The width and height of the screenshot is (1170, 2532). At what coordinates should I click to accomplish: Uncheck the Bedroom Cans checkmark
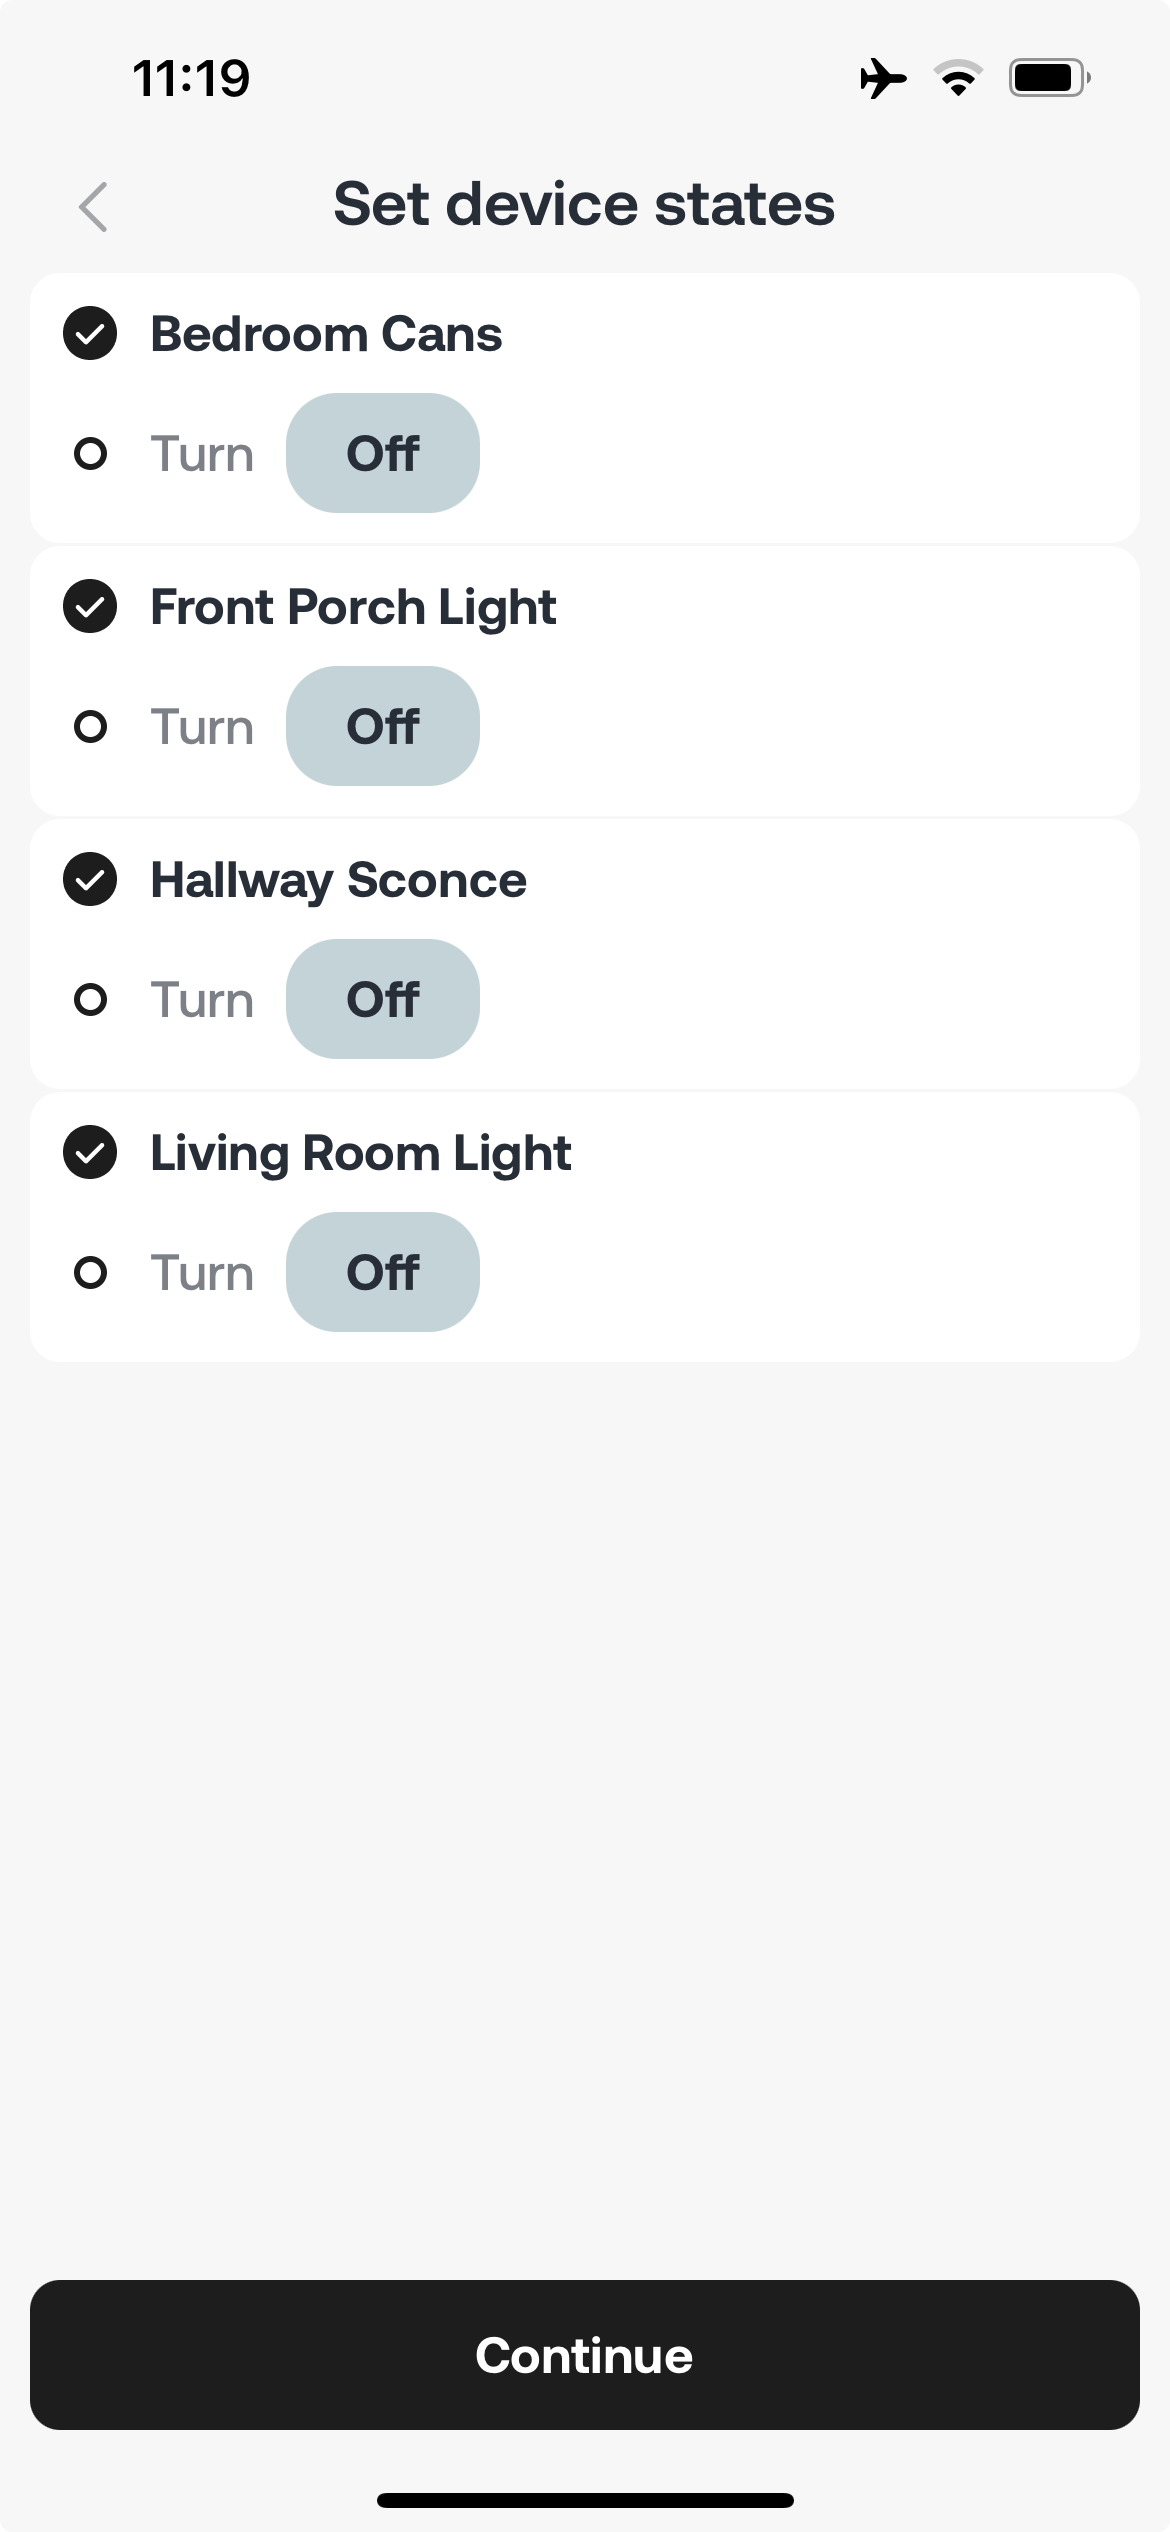click(x=90, y=333)
